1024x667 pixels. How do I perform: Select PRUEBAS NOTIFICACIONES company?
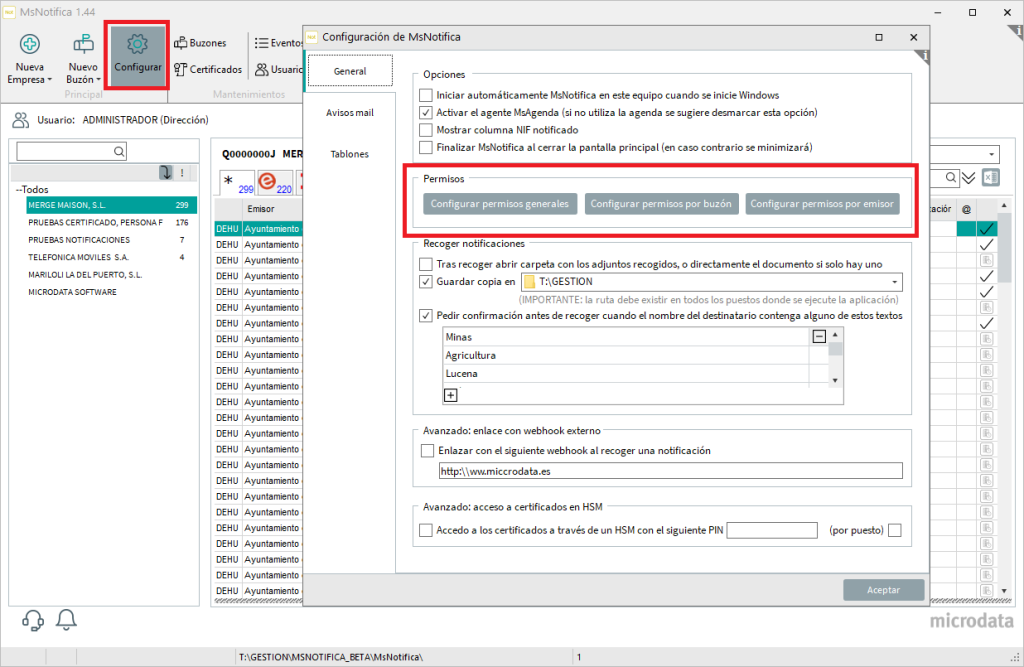tap(111, 240)
